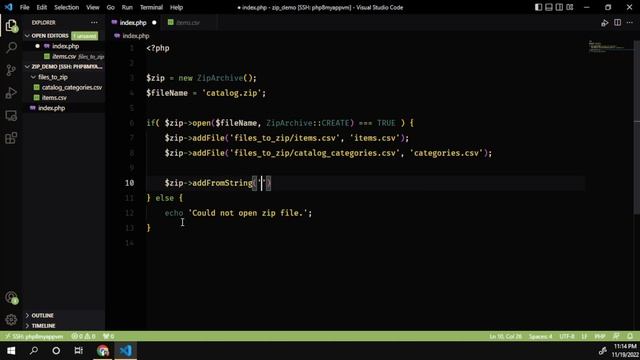The image size is (640, 360).
Task: Change language mode PHP in status bar
Action: pos(600,336)
